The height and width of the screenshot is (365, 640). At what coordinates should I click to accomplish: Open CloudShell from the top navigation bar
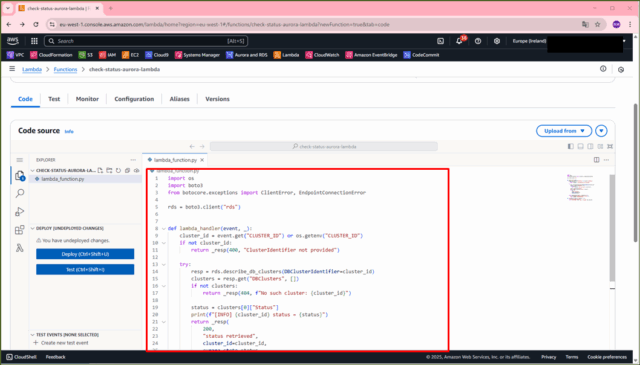(x=440, y=41)
